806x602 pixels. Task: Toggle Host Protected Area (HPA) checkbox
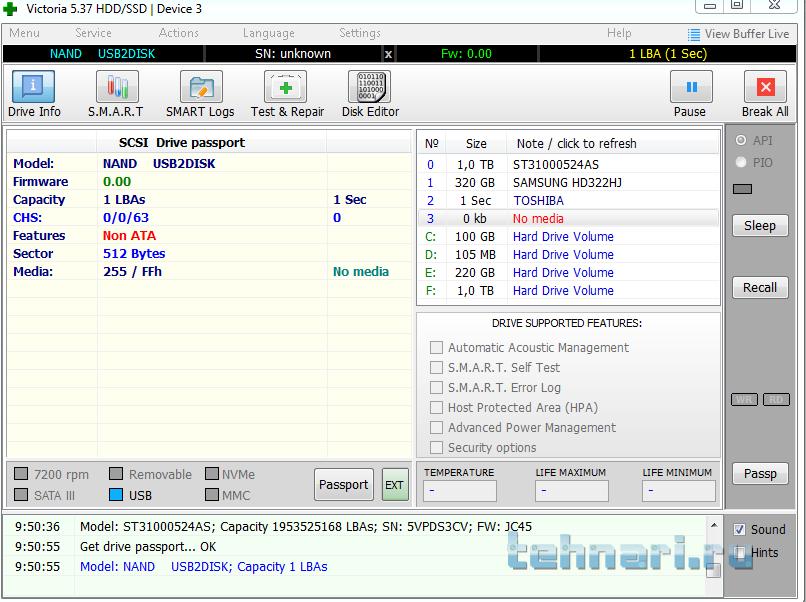(x=436, y=408)
